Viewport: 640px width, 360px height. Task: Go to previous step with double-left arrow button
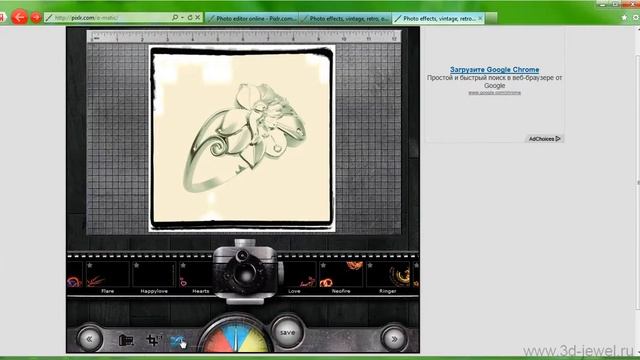89,339
